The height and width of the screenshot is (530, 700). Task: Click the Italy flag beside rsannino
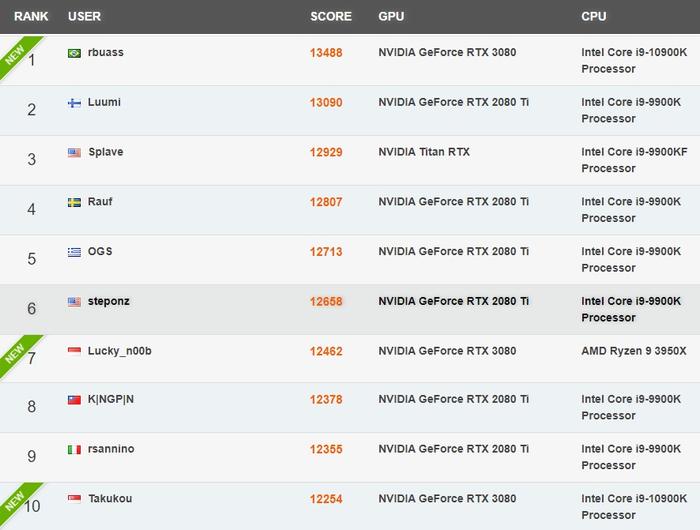point(74,450)
